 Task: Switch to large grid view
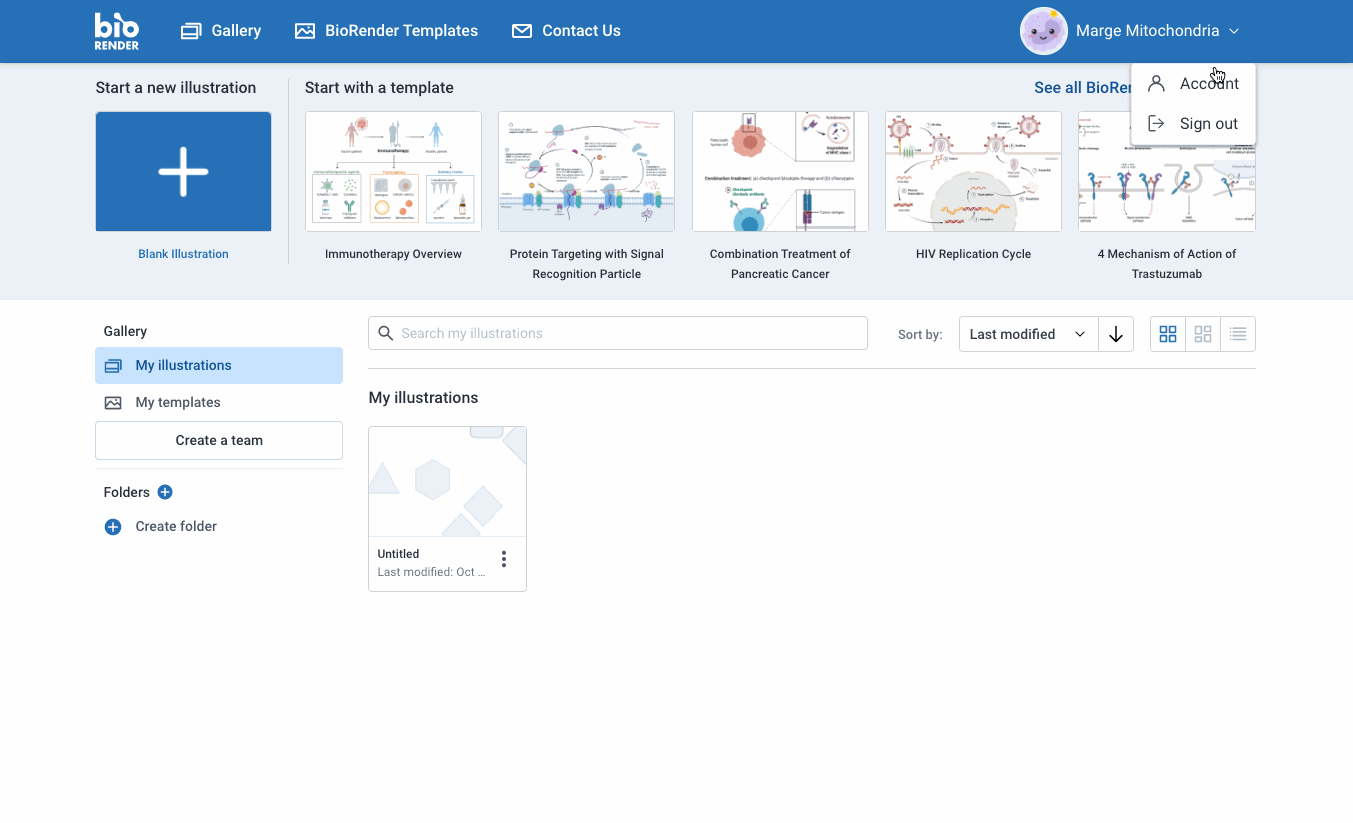(1168, 334)
